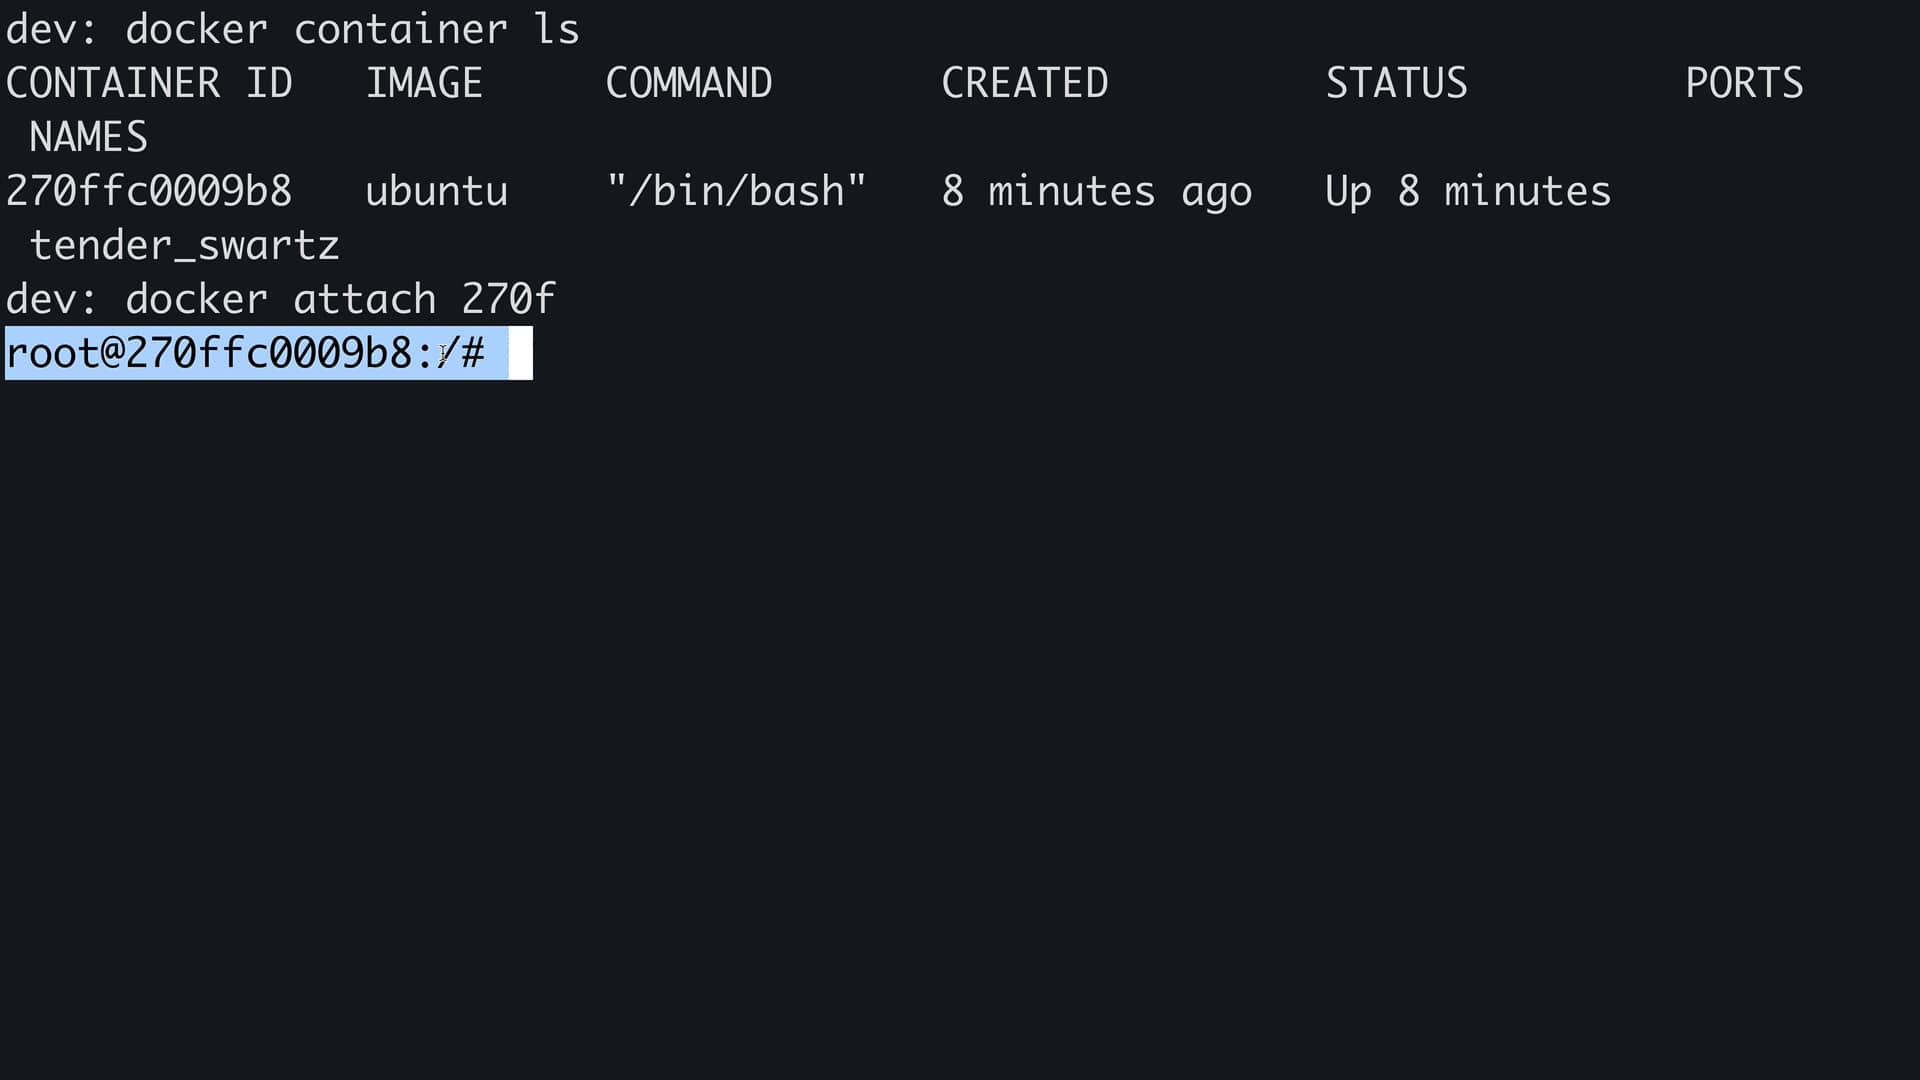Select the root@270ffc0009b8 prompt
This screenshot has height=1080, width=1920.
coord(245,351)
